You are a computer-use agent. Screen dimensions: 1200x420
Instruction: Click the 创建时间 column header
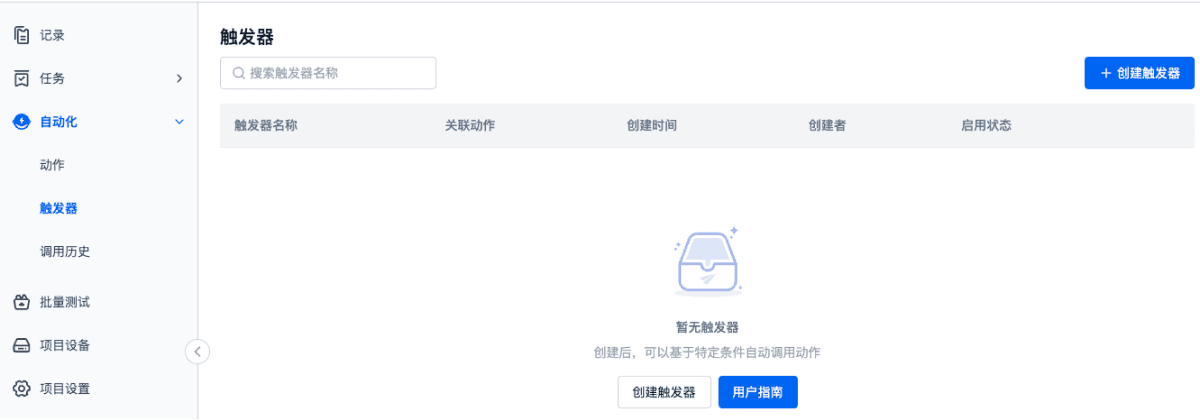coord(652,126)
